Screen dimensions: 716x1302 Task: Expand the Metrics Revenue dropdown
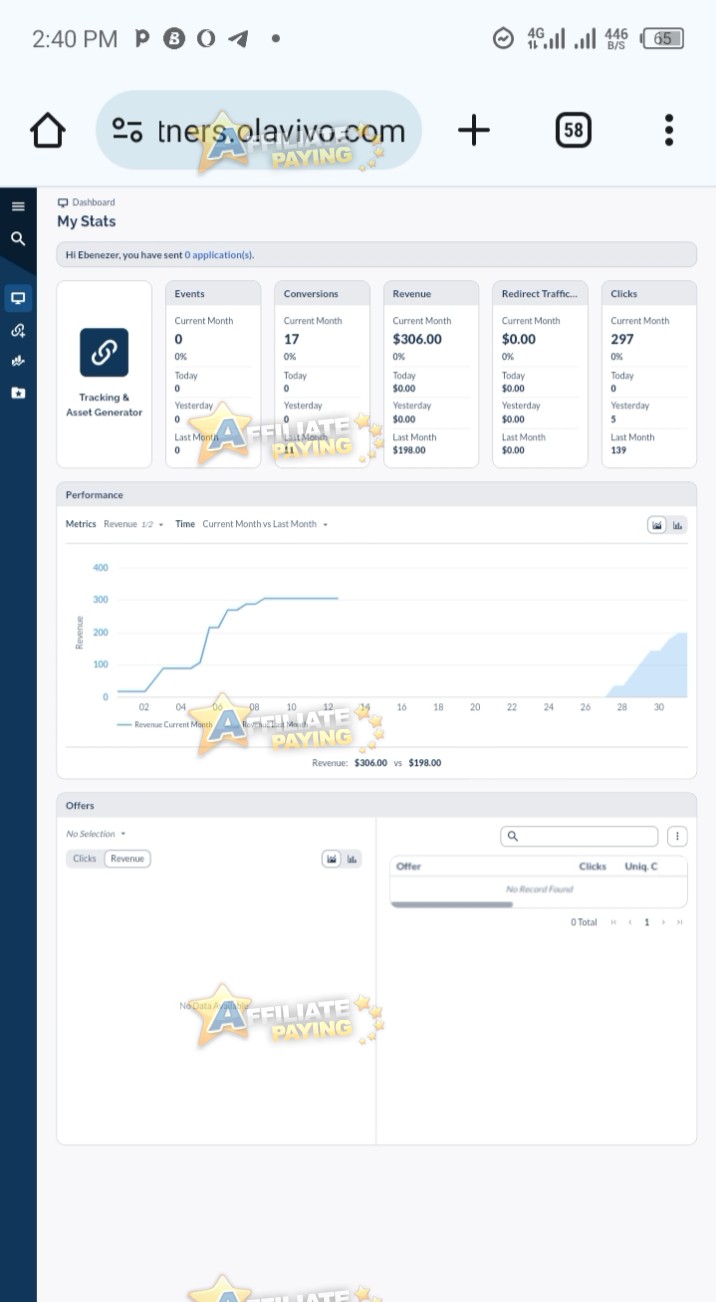(x=134, y=524)
